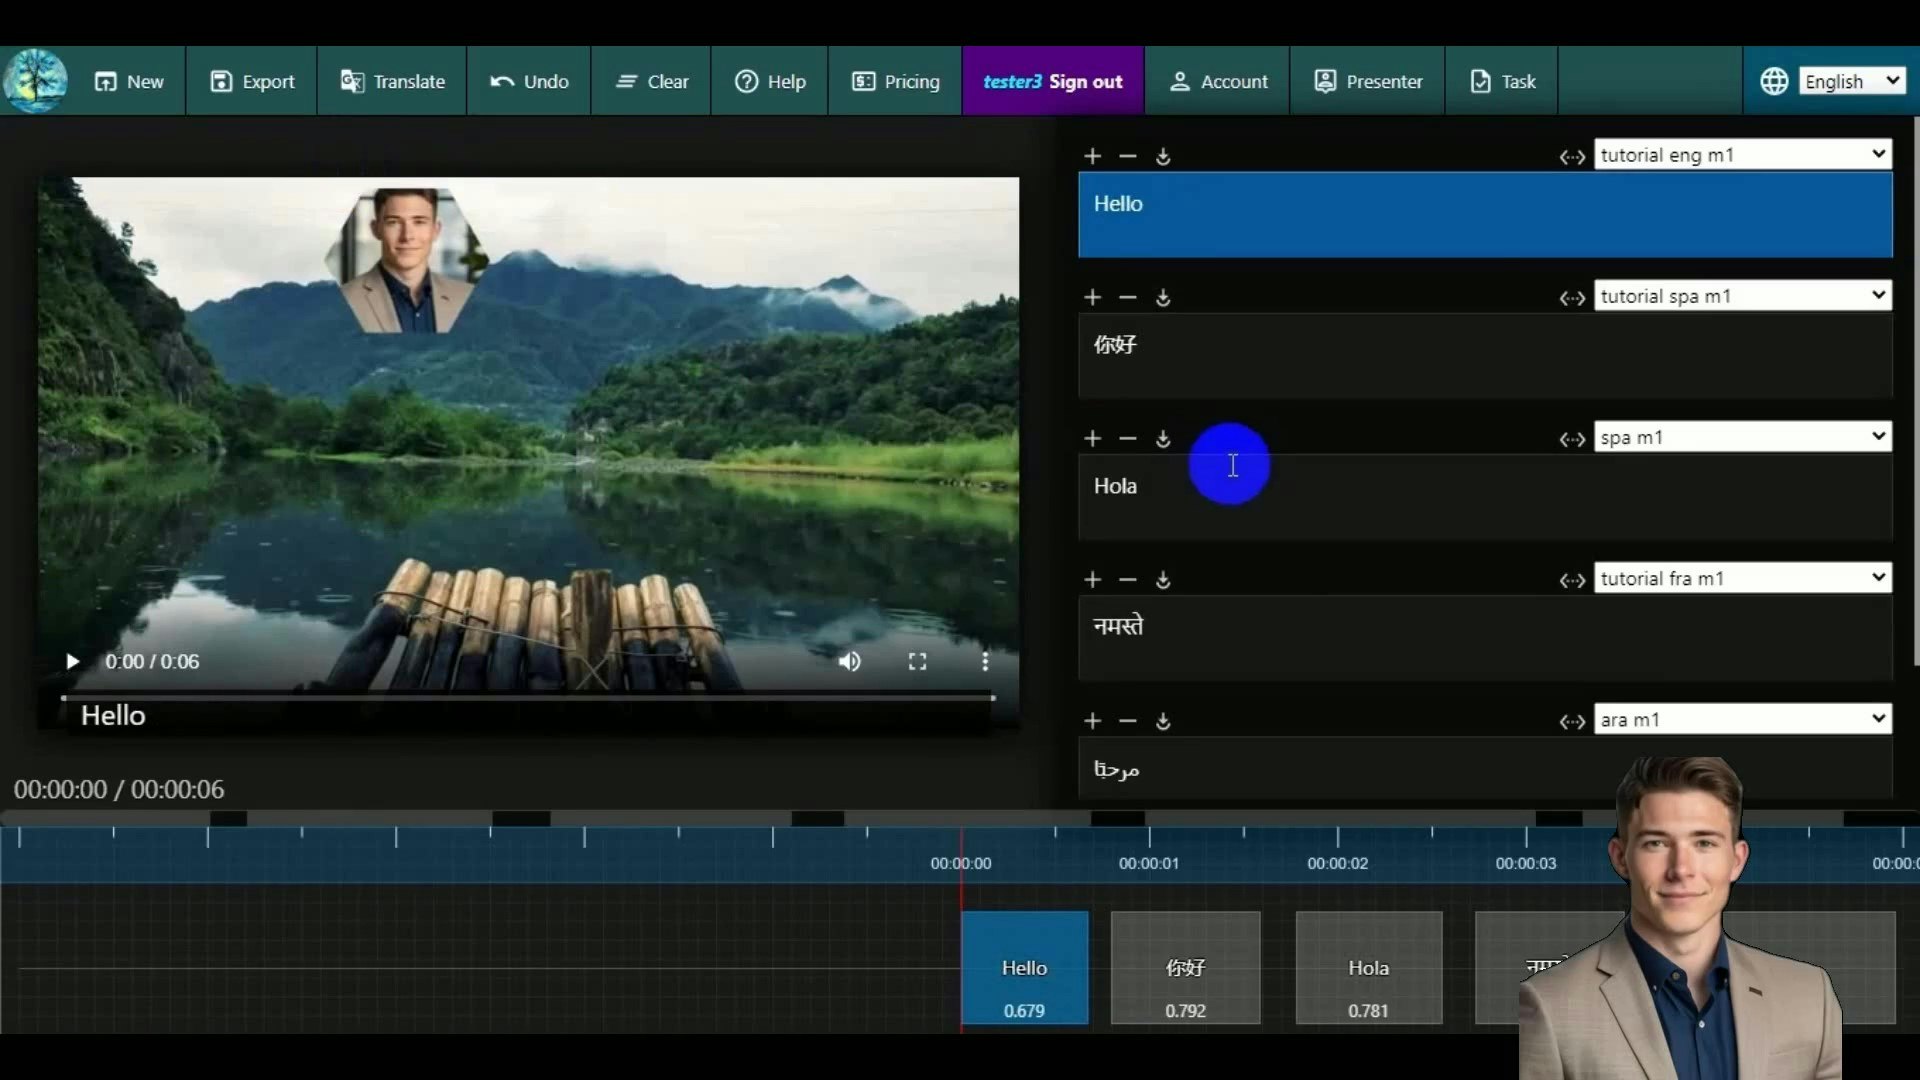Select the Hola clip on the timeline
The height and width of the screenshot is (1080, 1920).
(x=1368, y=967)
